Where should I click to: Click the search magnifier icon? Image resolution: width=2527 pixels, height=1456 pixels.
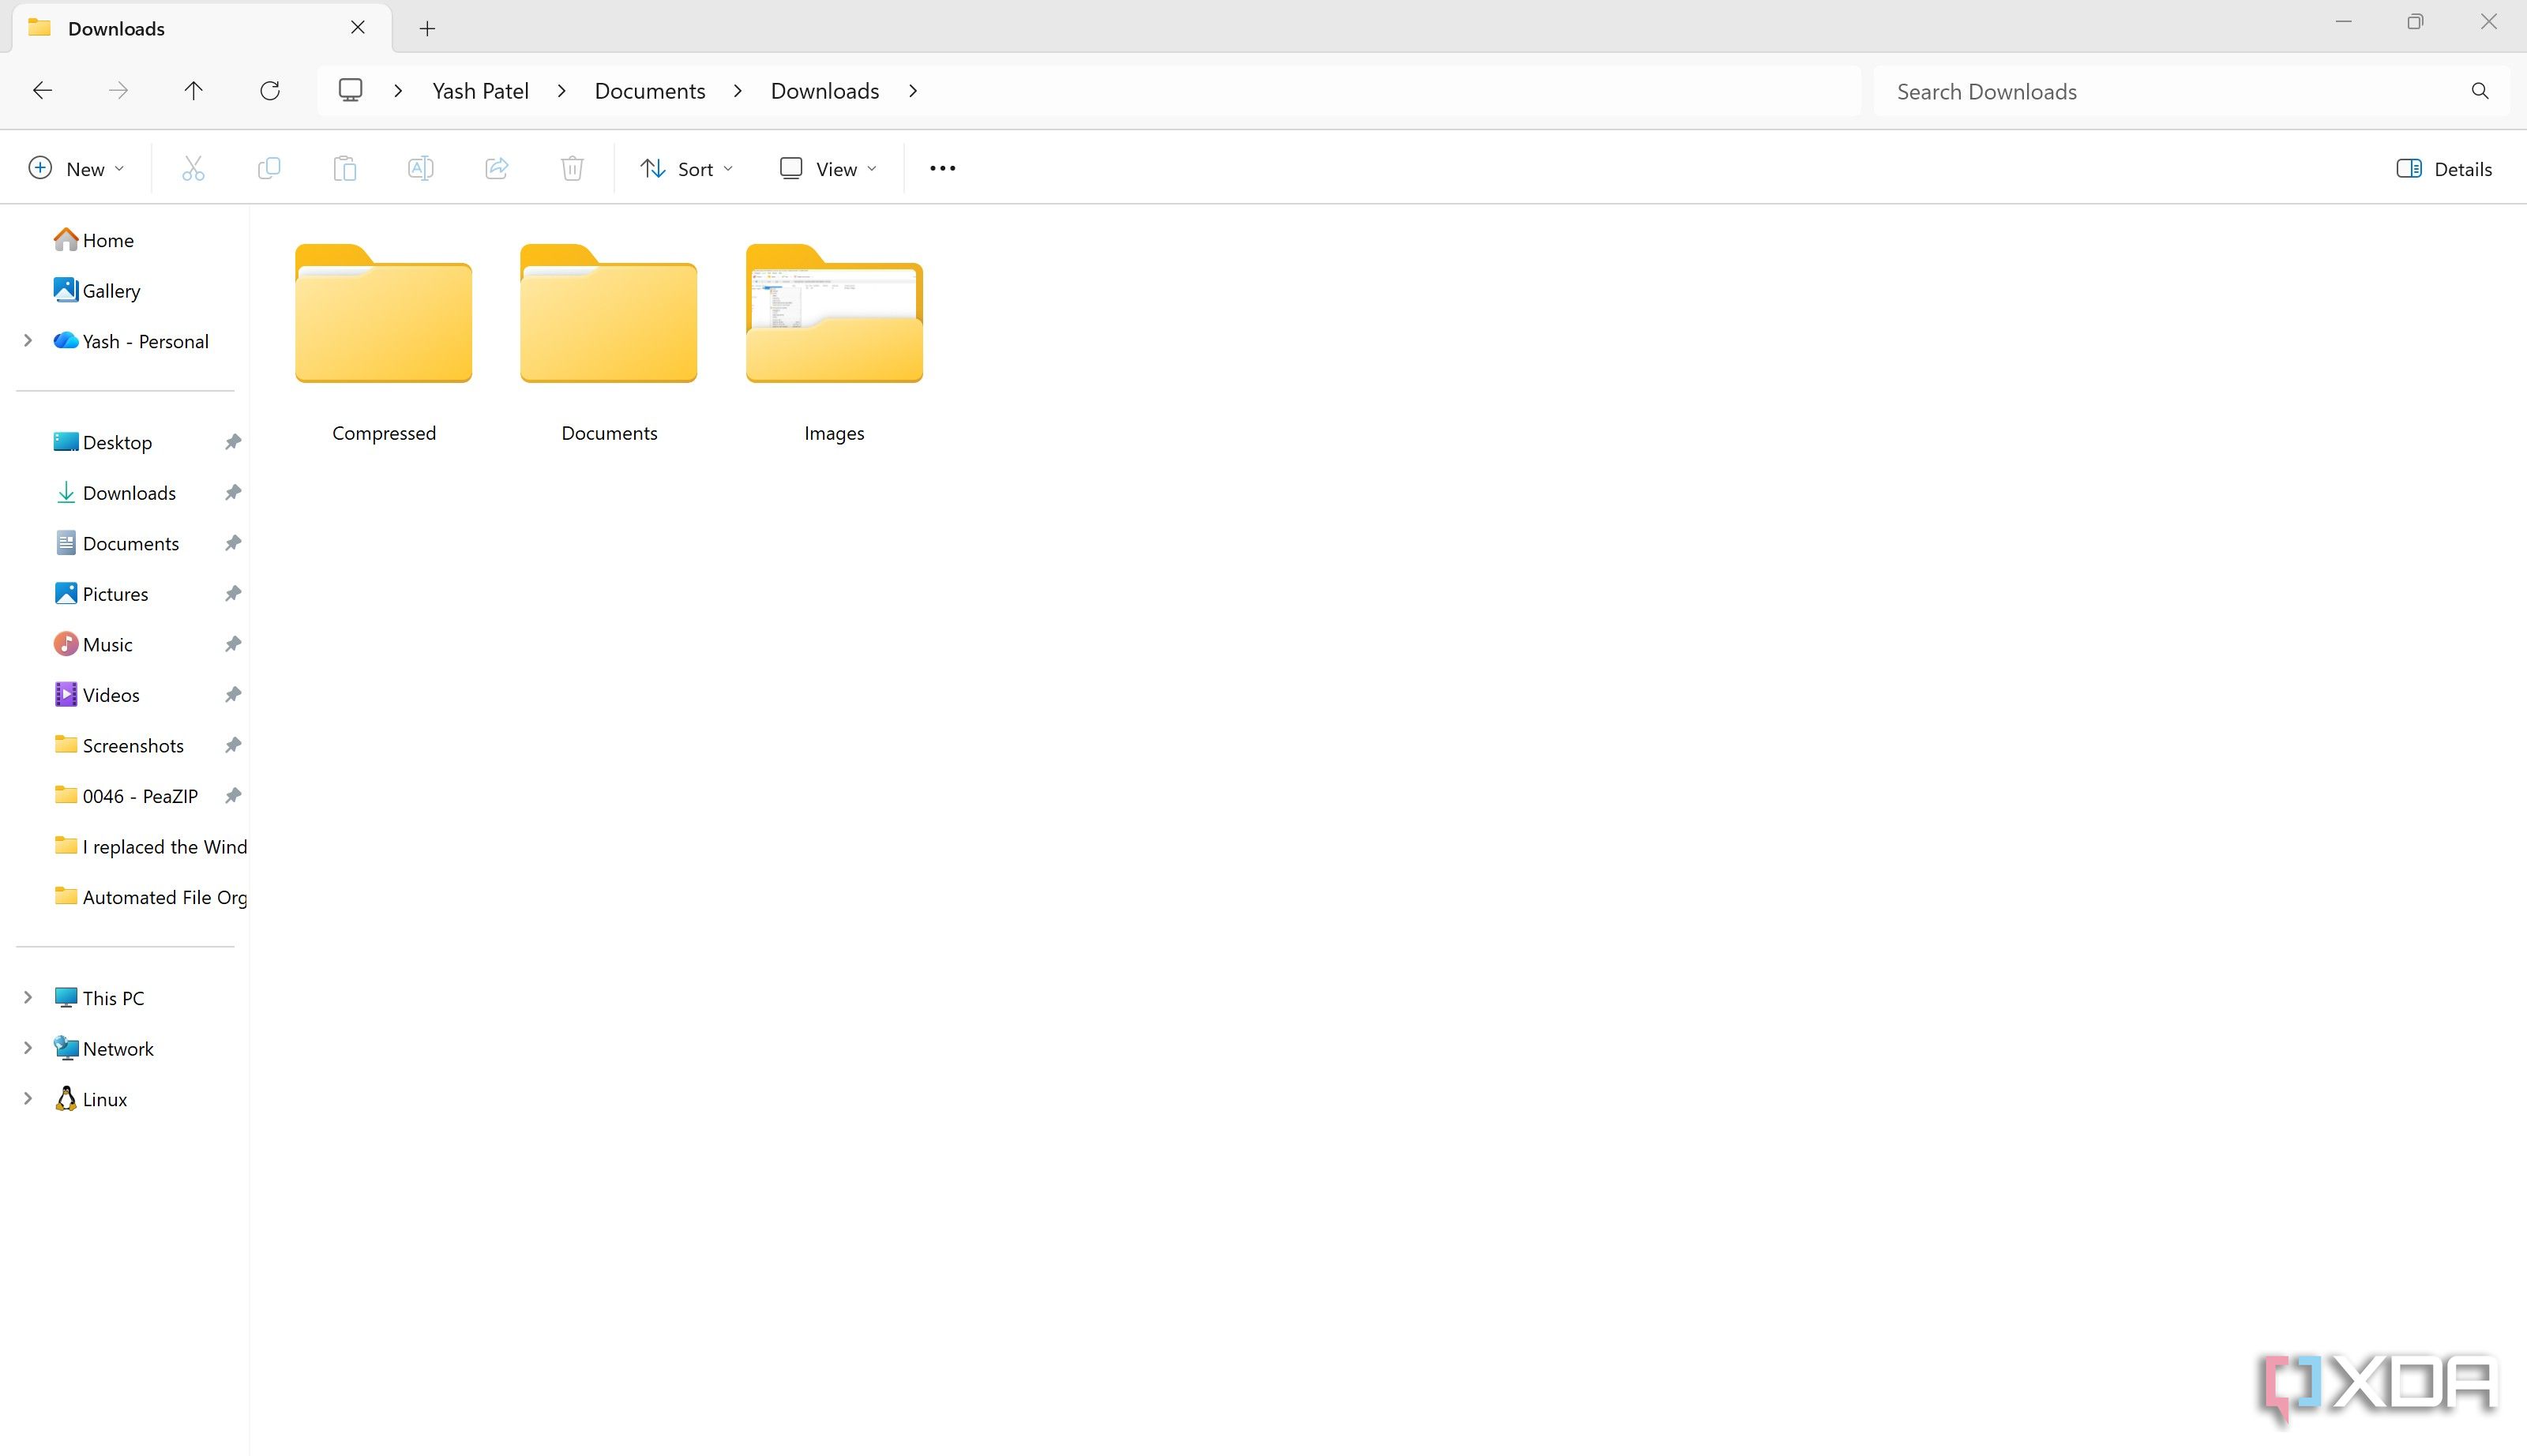pyautogui.click(x=2480, y=91)
